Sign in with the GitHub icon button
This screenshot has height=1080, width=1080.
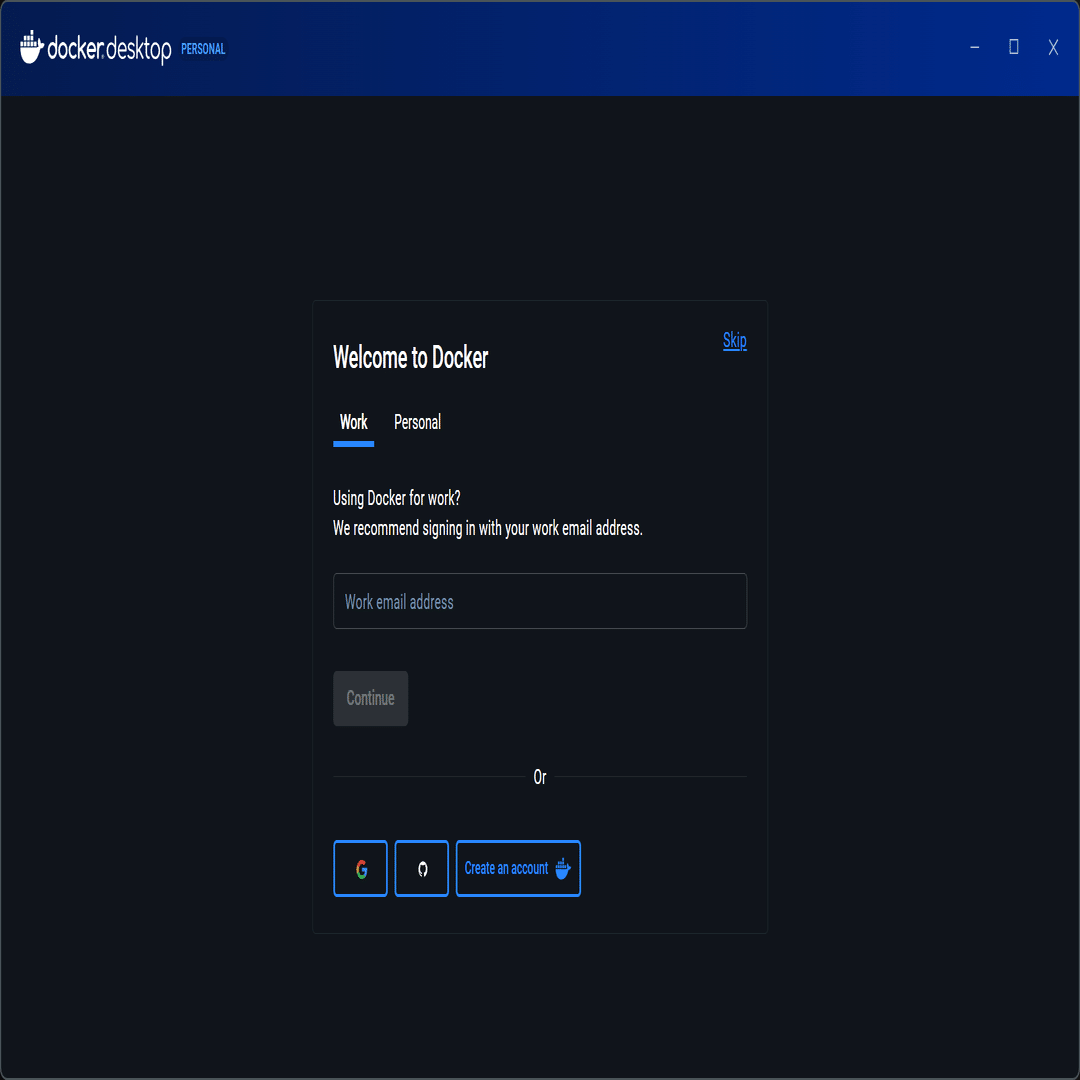[x=422, y=868]
